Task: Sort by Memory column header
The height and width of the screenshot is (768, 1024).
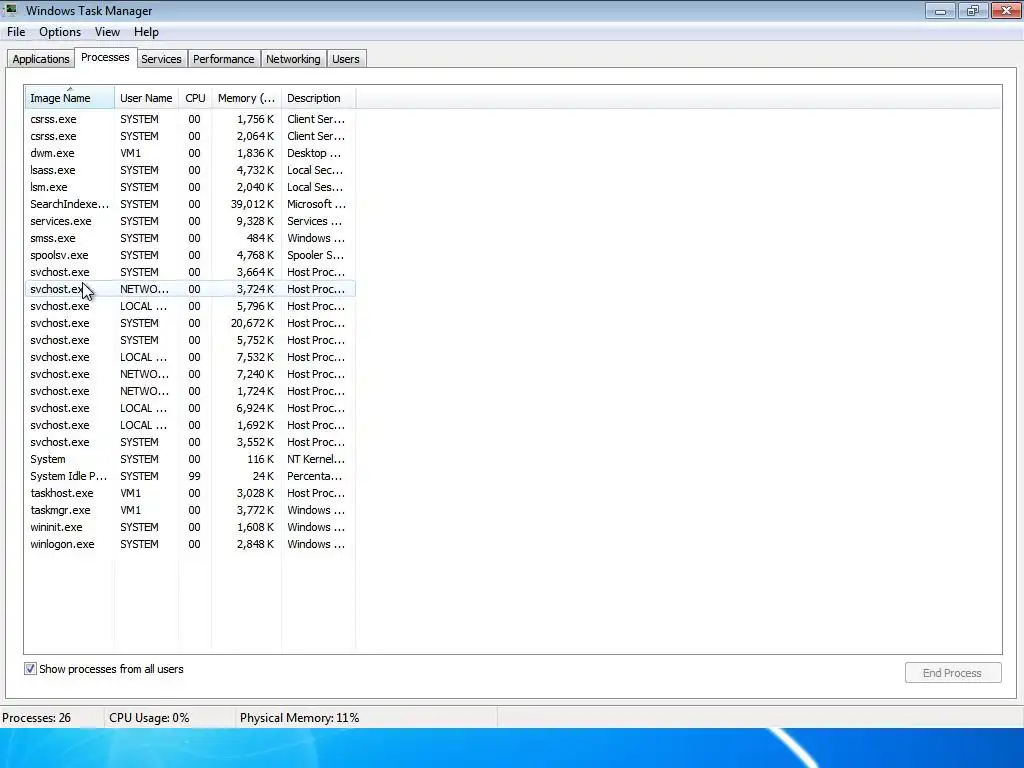Action: pos(246,98)
